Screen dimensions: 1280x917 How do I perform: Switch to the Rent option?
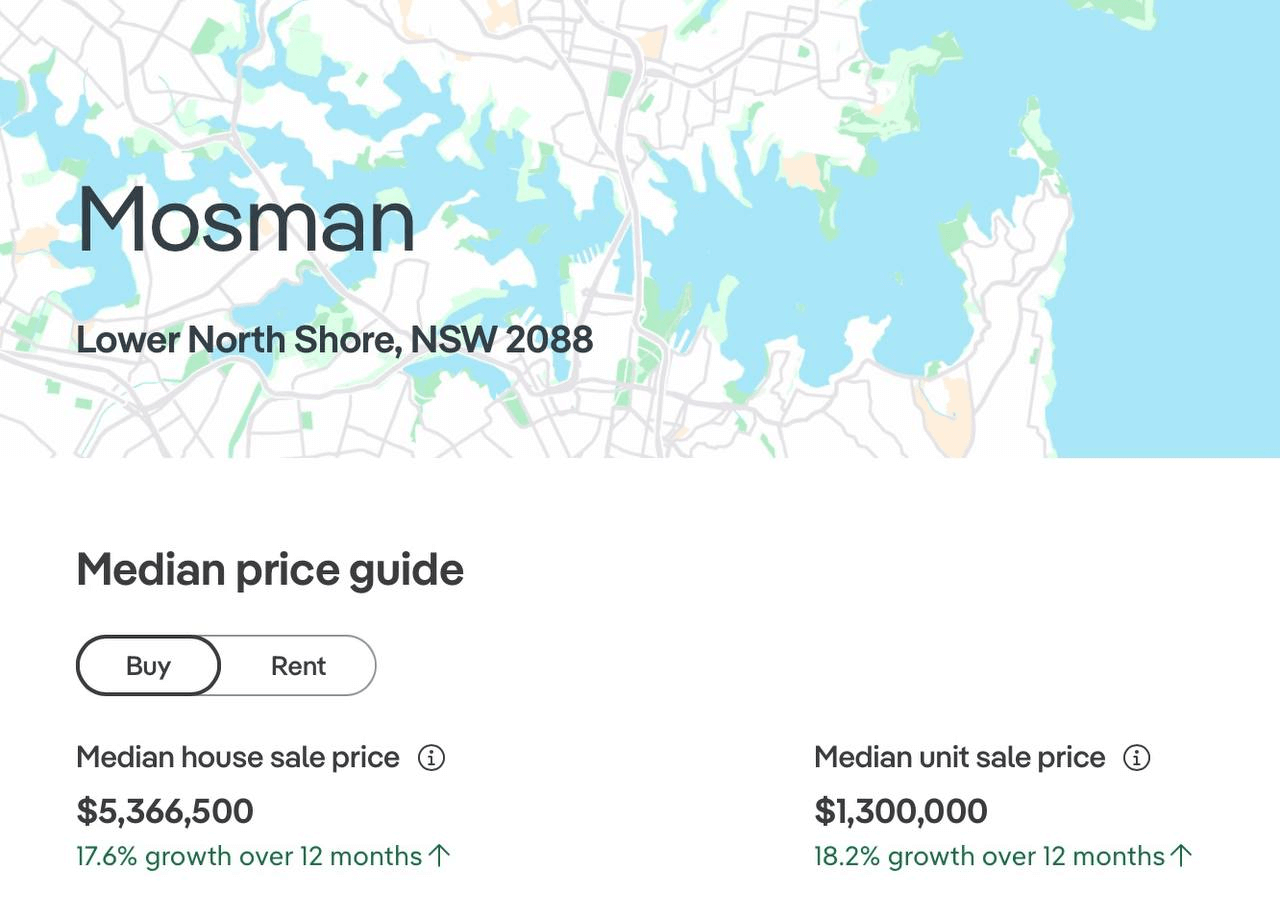tap(298, 666)
